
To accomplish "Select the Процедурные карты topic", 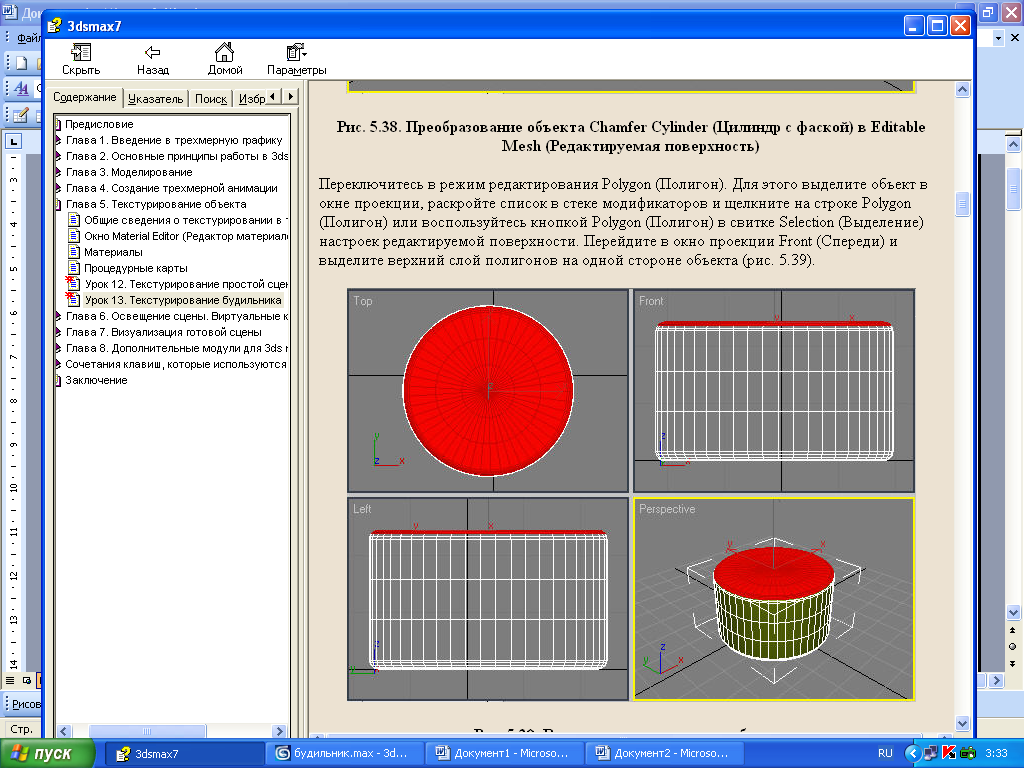I will [136, 268].
